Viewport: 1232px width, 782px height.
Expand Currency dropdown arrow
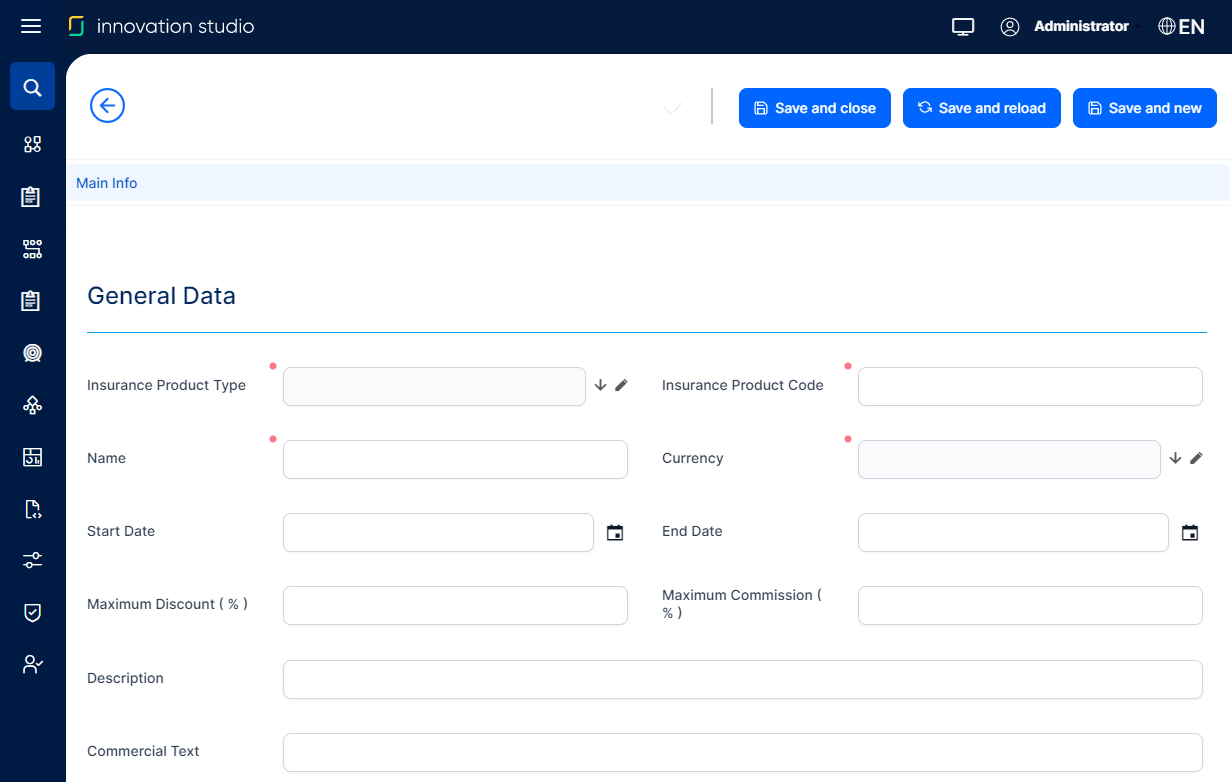(1175, 458)
